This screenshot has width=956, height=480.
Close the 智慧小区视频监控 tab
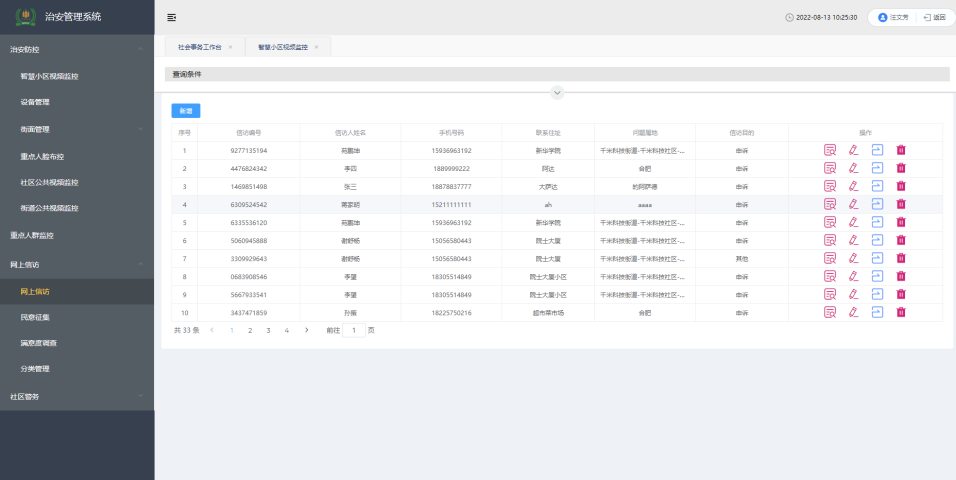click(x=316, y=46)
